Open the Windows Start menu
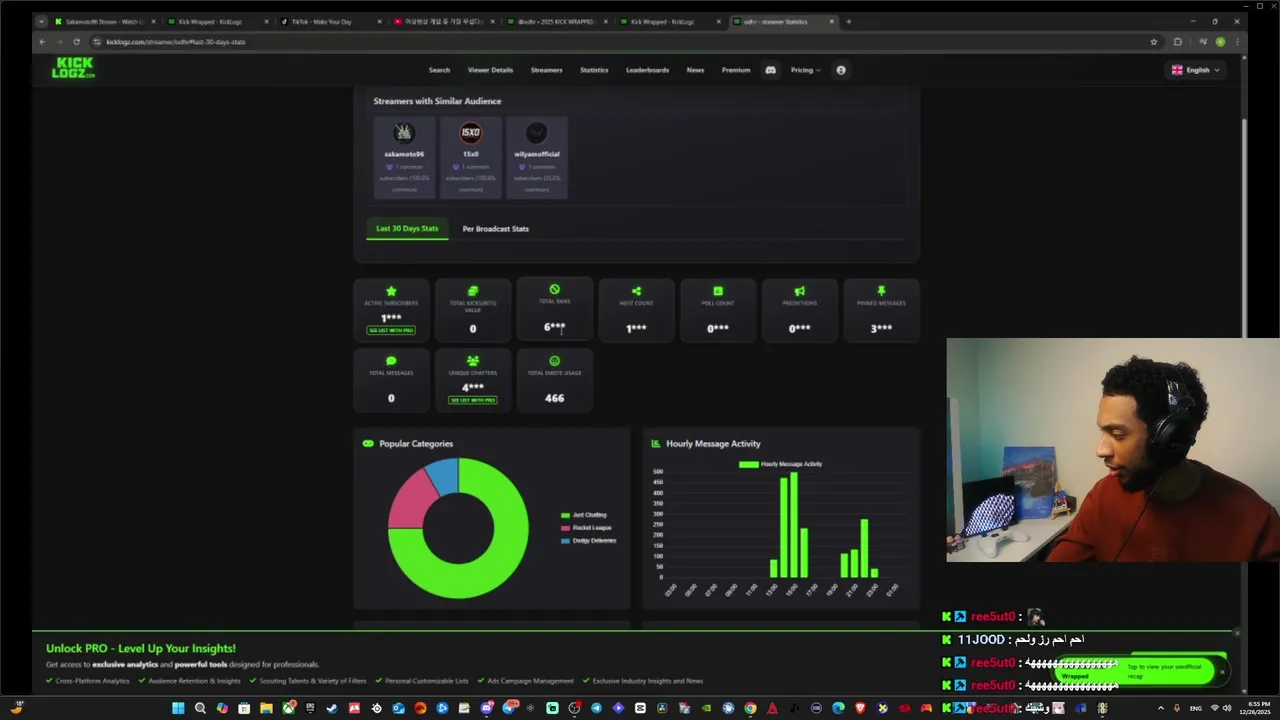 (178, 708)
